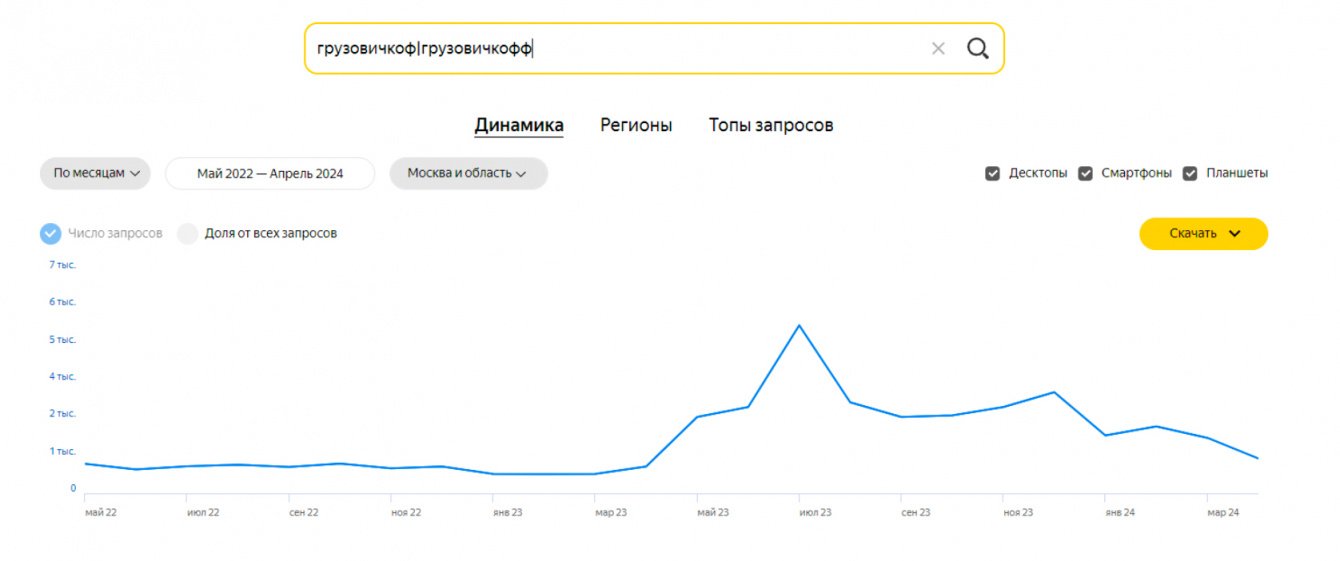Viewport: 1340px width, 561px height.
Task: Uncheck the Десктопы checkbox
Action: click(x=993, y=173)
